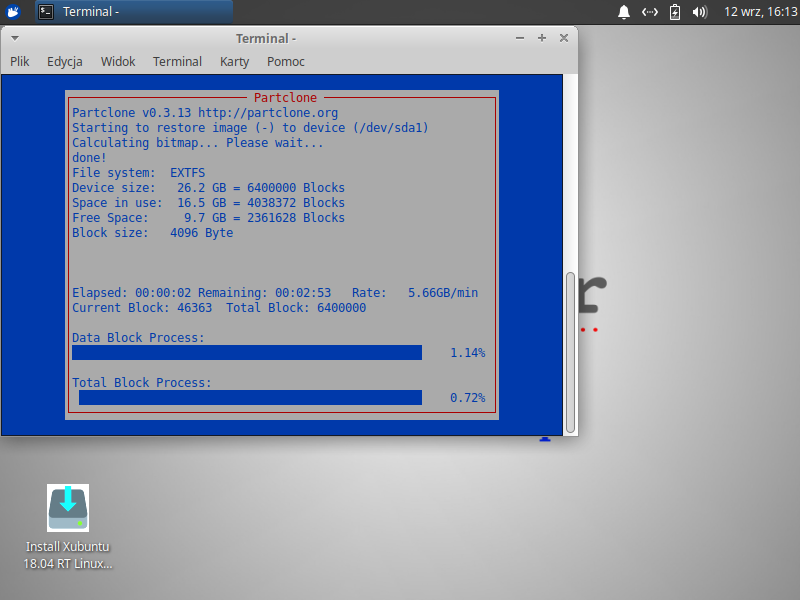Open the Plik menu
Viewport: 800px width, 600px height.
pos(20,61)
